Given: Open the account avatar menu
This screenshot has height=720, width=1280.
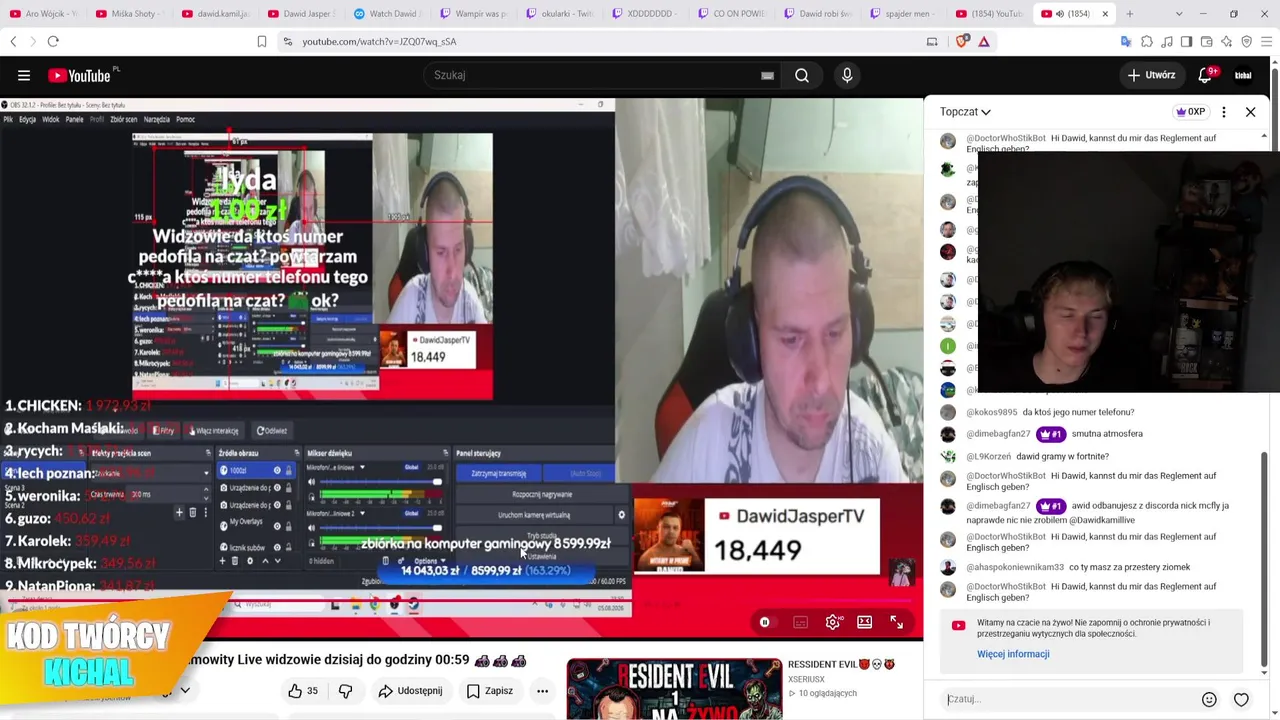Looking at the screenshot, I should (x=1243, y=75).
